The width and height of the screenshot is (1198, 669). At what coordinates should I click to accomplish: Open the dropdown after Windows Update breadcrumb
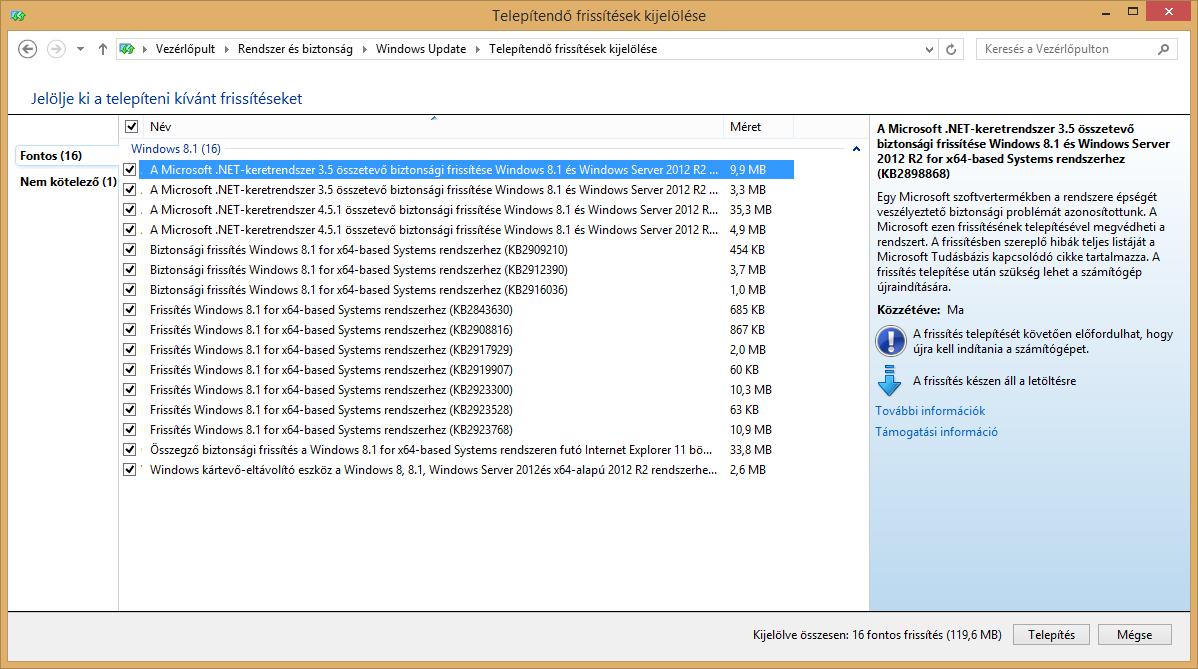478,49
